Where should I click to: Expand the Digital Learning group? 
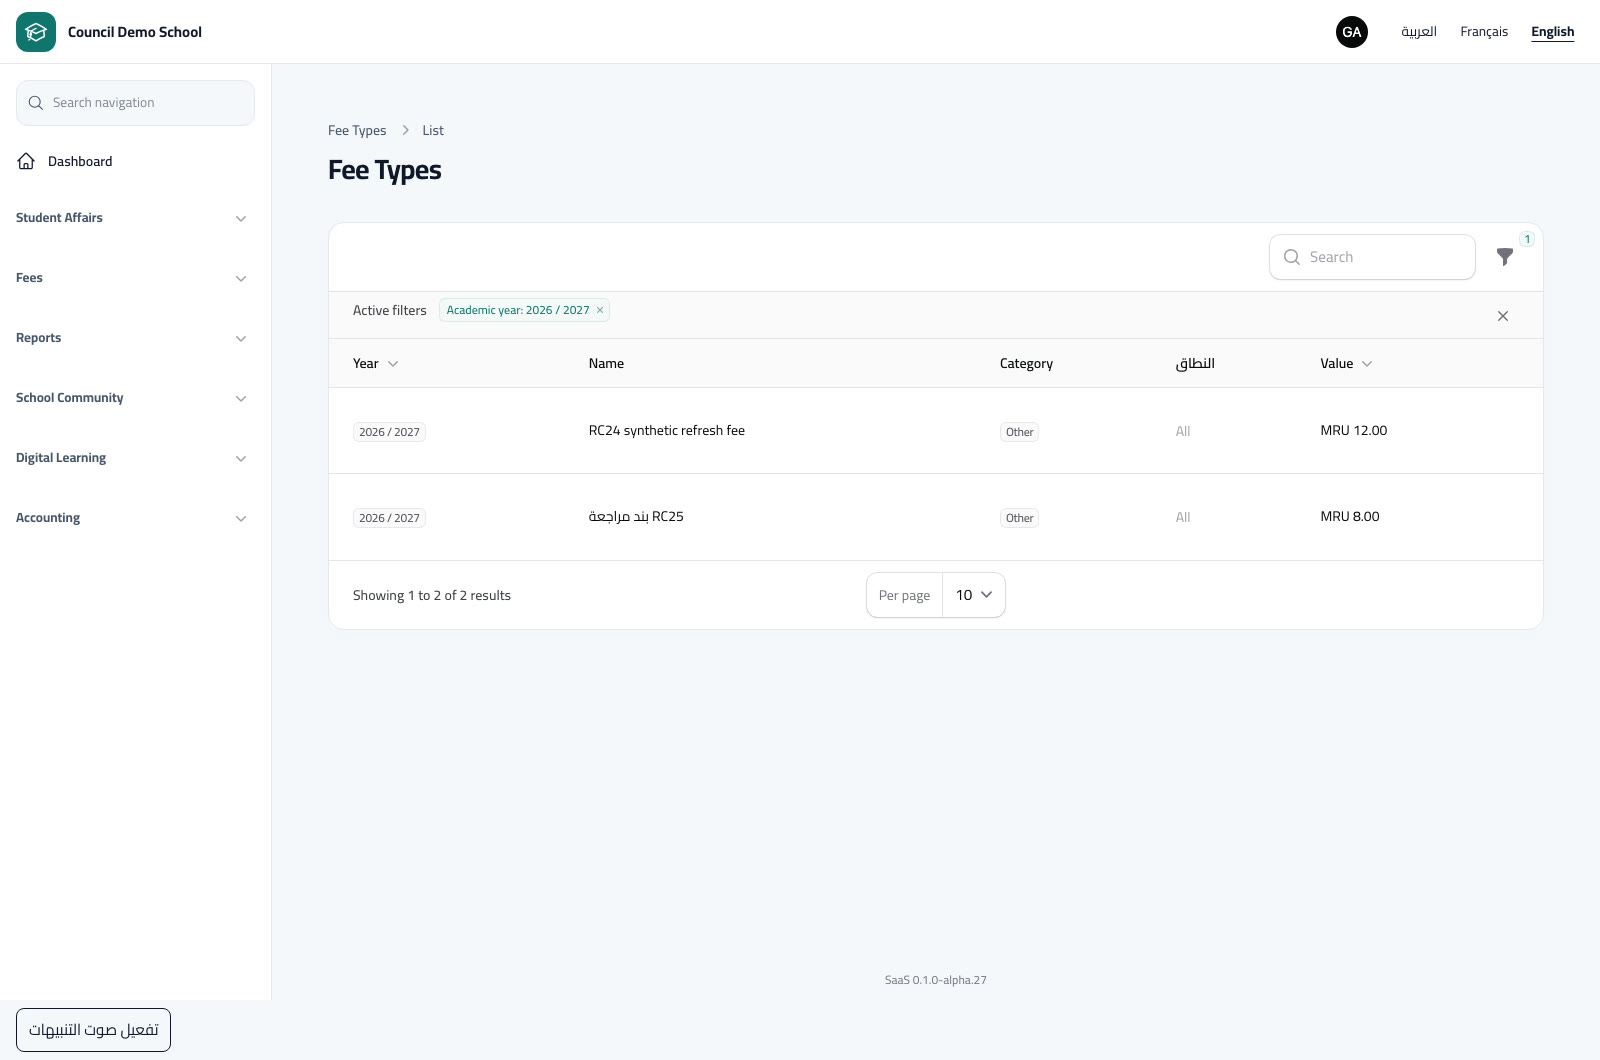[x=131, y=458]
